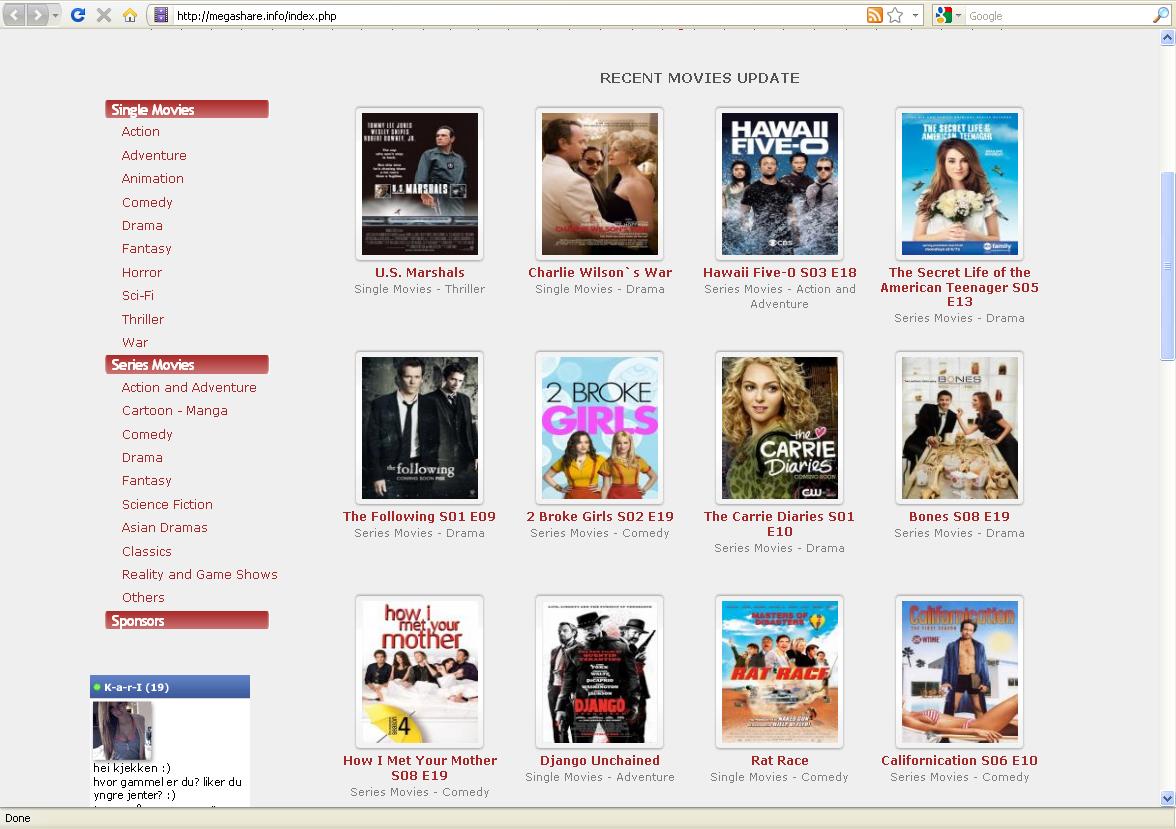Viewport: 1176px width, 829px height.
Task: Reload the page with the refresh icon
Action: coord(78,14)
